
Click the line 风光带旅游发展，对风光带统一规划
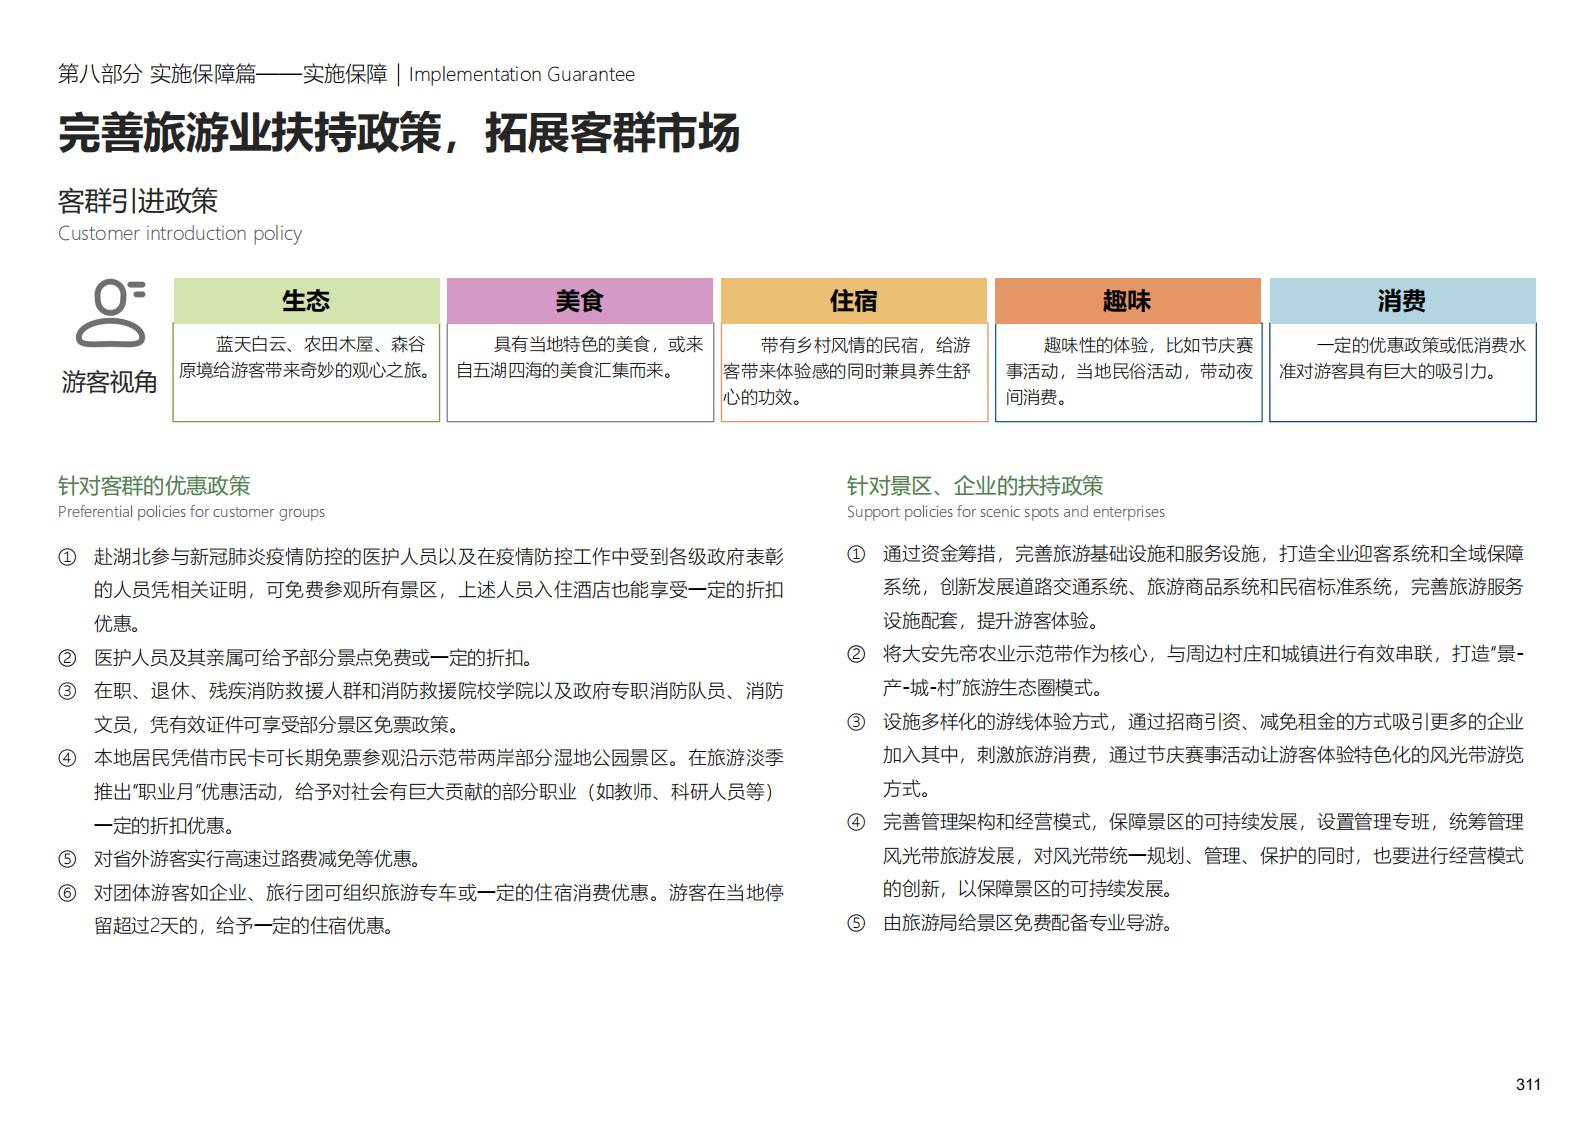(1203, 856)
